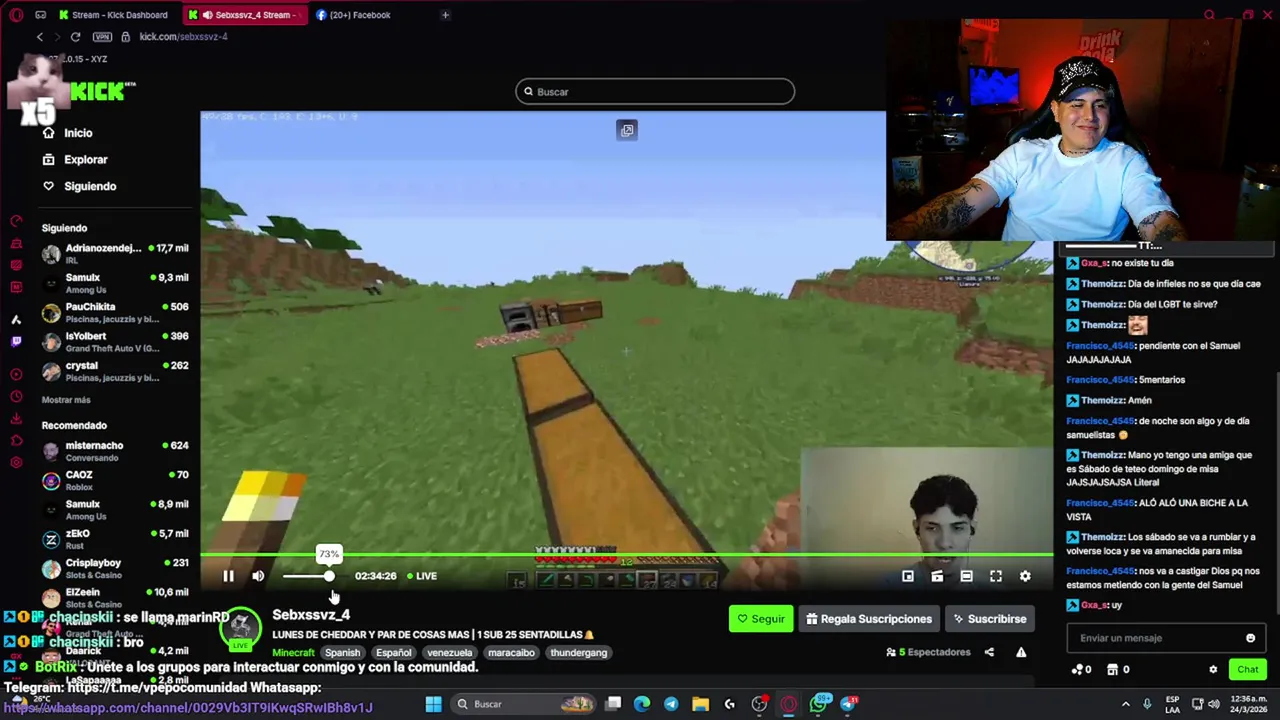Toggle mini player picture-in-picture icon
The width and height of the screenshot is (1280, 720).
coord(908,576)
